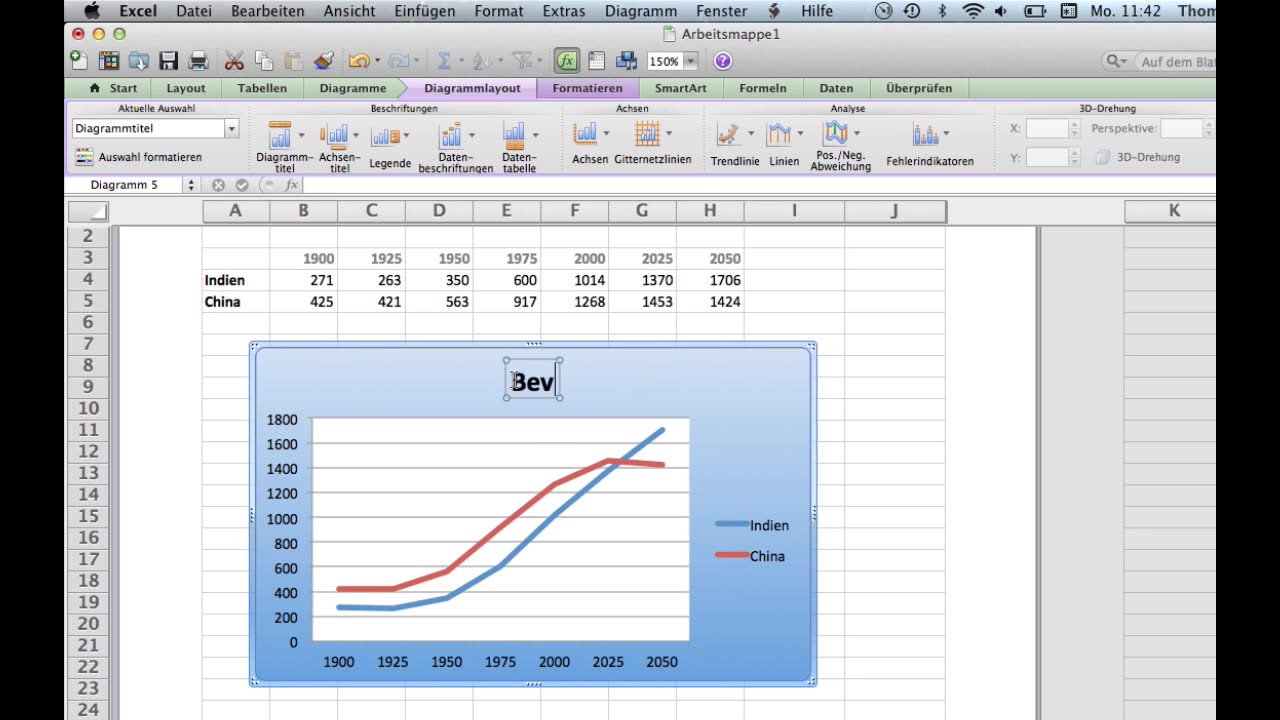This screenshot has width=1280, height=720.
Task: Open the Wi-Fi status menu icon
Action: (x=973, y=11)
